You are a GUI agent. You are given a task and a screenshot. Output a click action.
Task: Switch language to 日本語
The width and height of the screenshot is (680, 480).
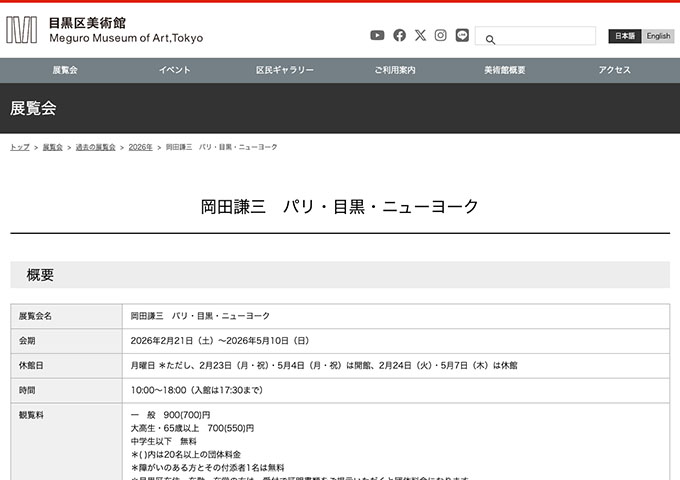[625, 36]
